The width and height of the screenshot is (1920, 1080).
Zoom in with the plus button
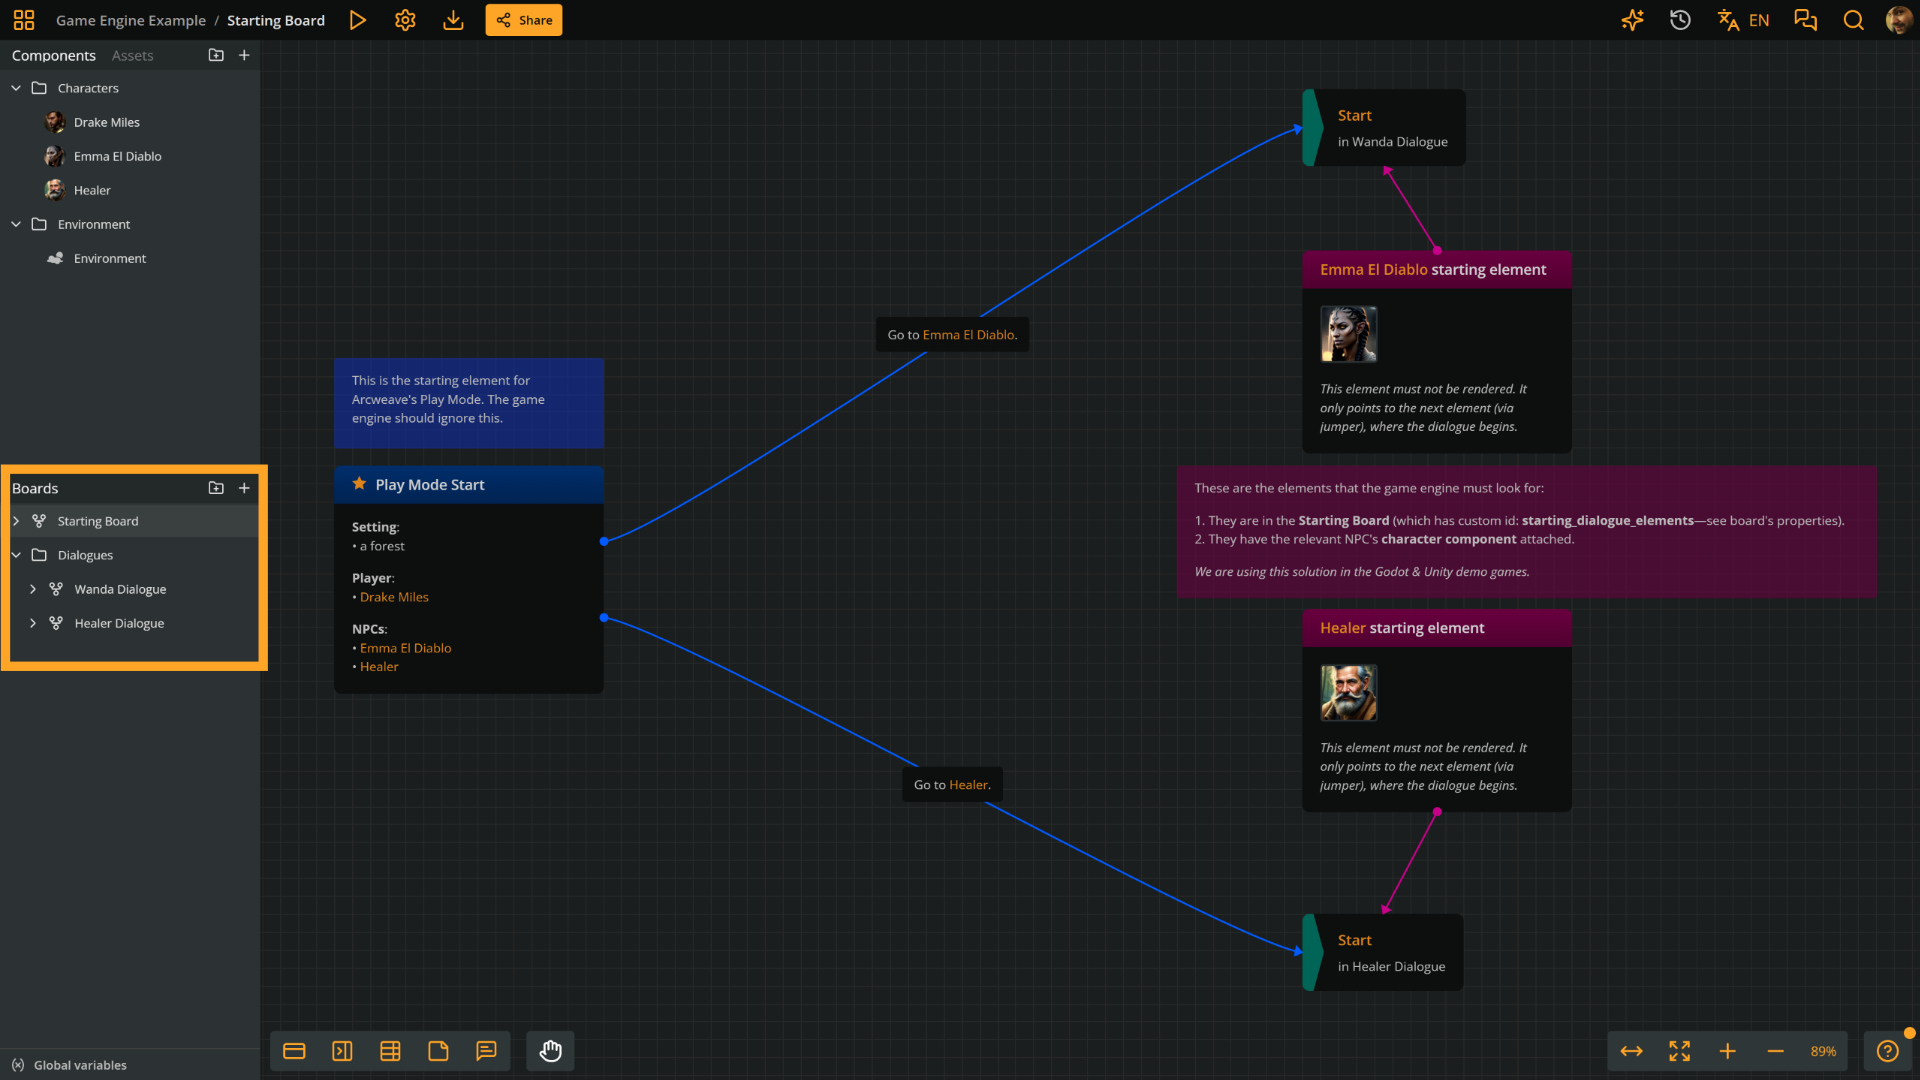[x=1728, y=1051]
